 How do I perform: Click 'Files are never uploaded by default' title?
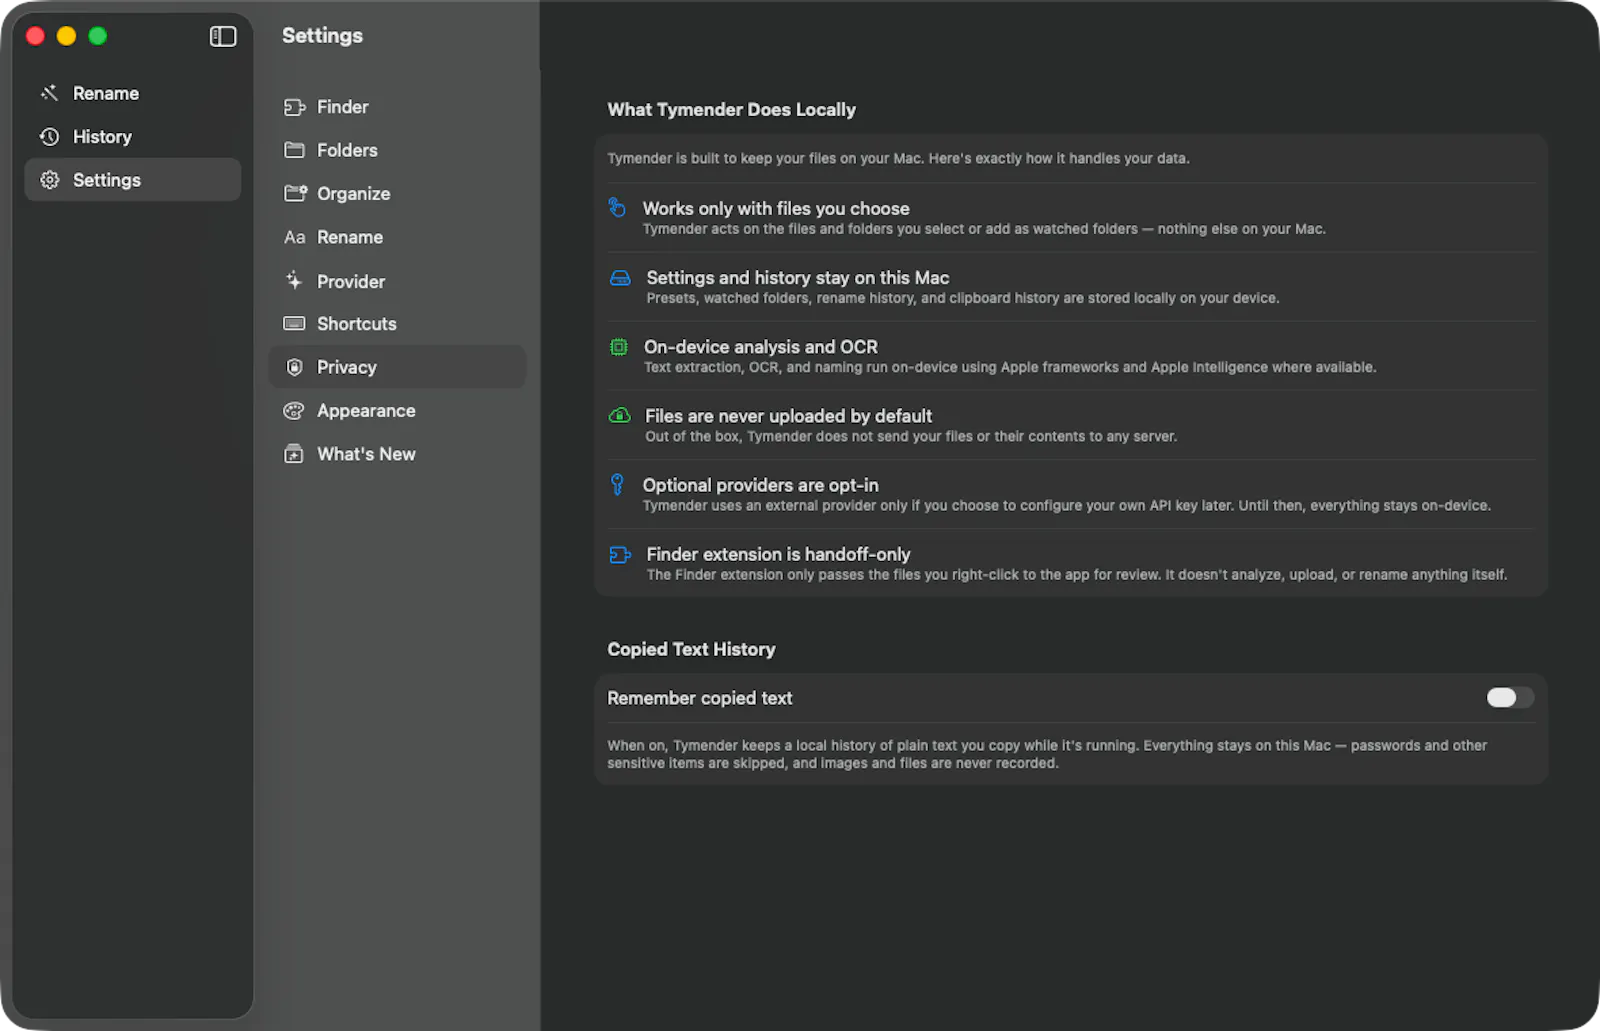click(788, 416)
